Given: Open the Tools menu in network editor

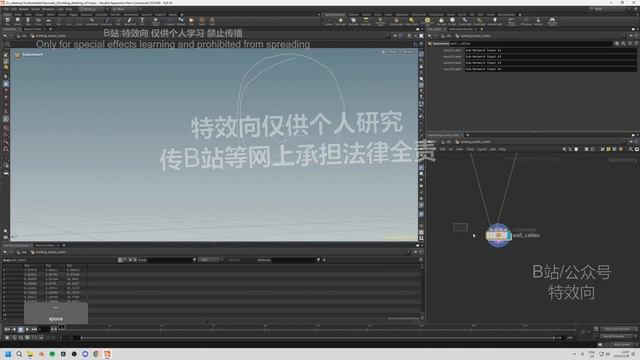Looking at the screenshot, I should (x=470, y=149).
